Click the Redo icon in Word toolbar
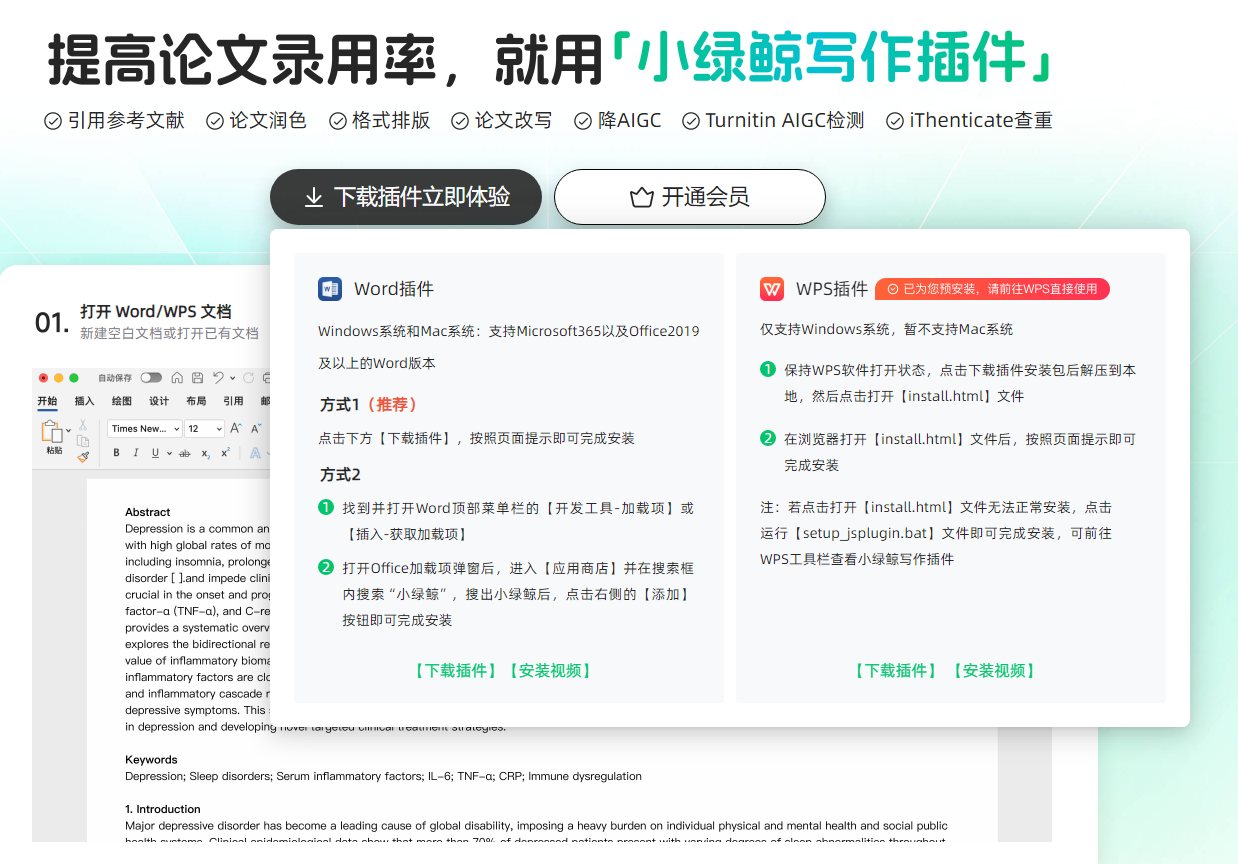 click(248, 378)
